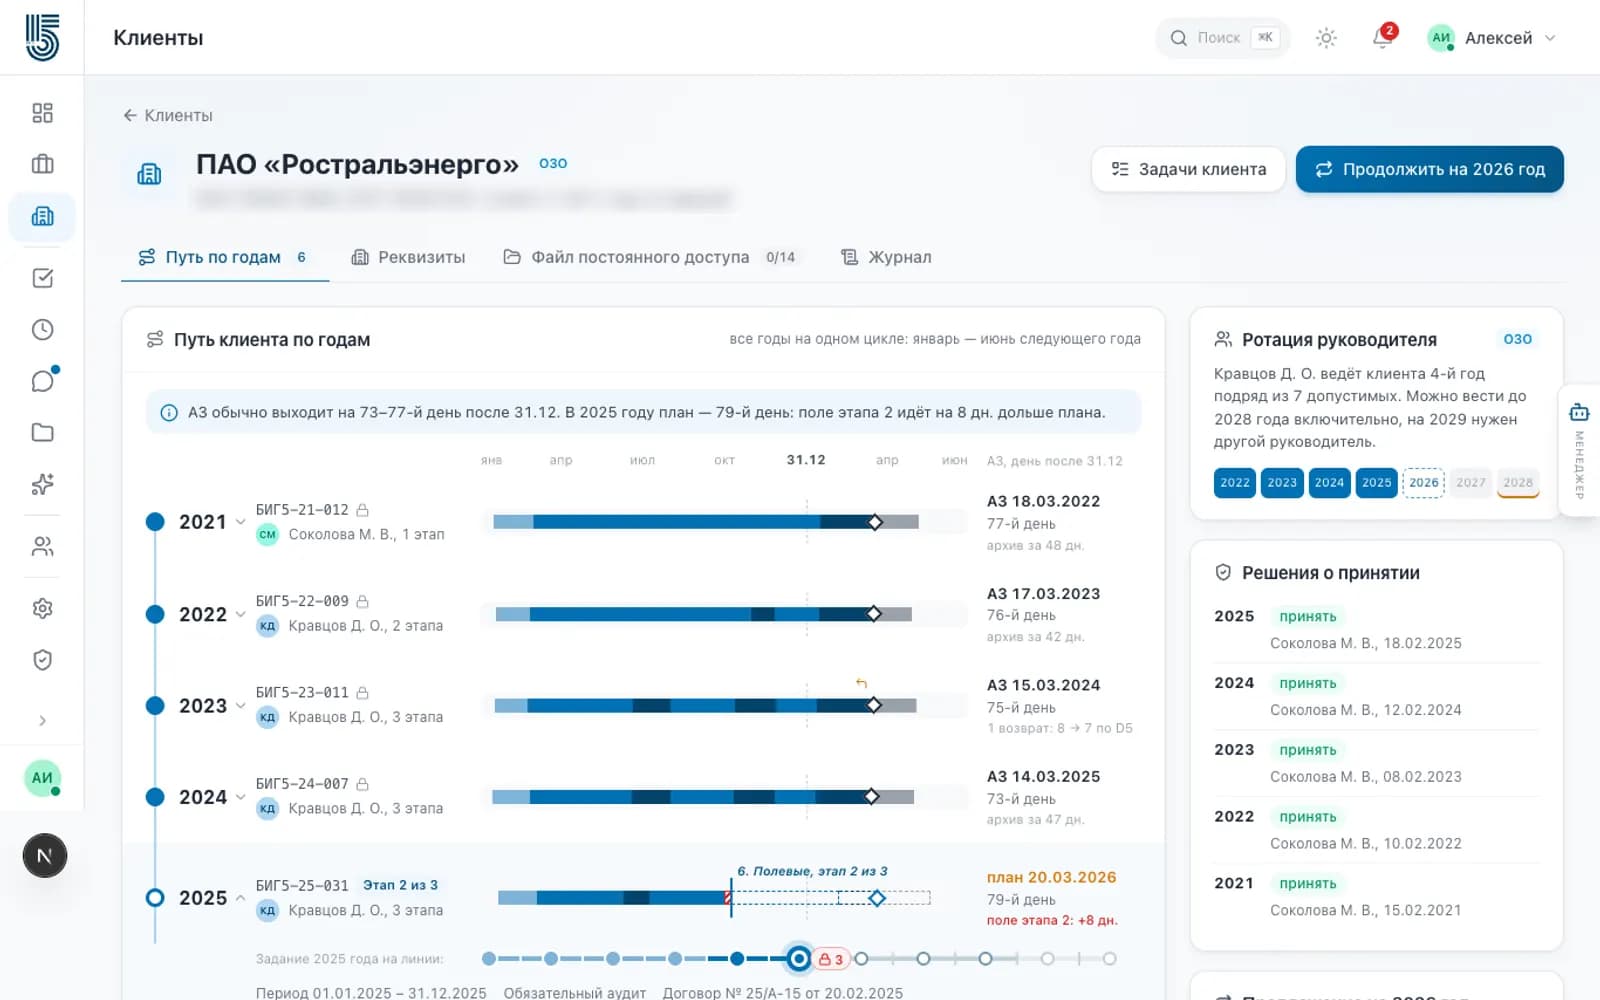Image resolution: width=1600 pixels, height=1000 pixels.
Task: Click the lock icon next to БИГ5-24-007
Action: (x=363, y=784)
